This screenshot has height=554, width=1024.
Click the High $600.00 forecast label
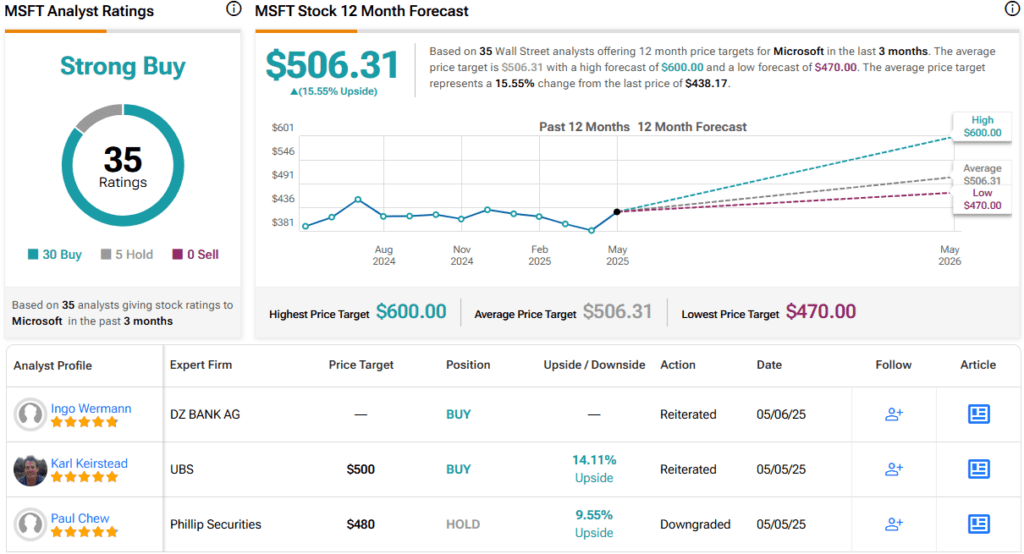coord(981,127)
